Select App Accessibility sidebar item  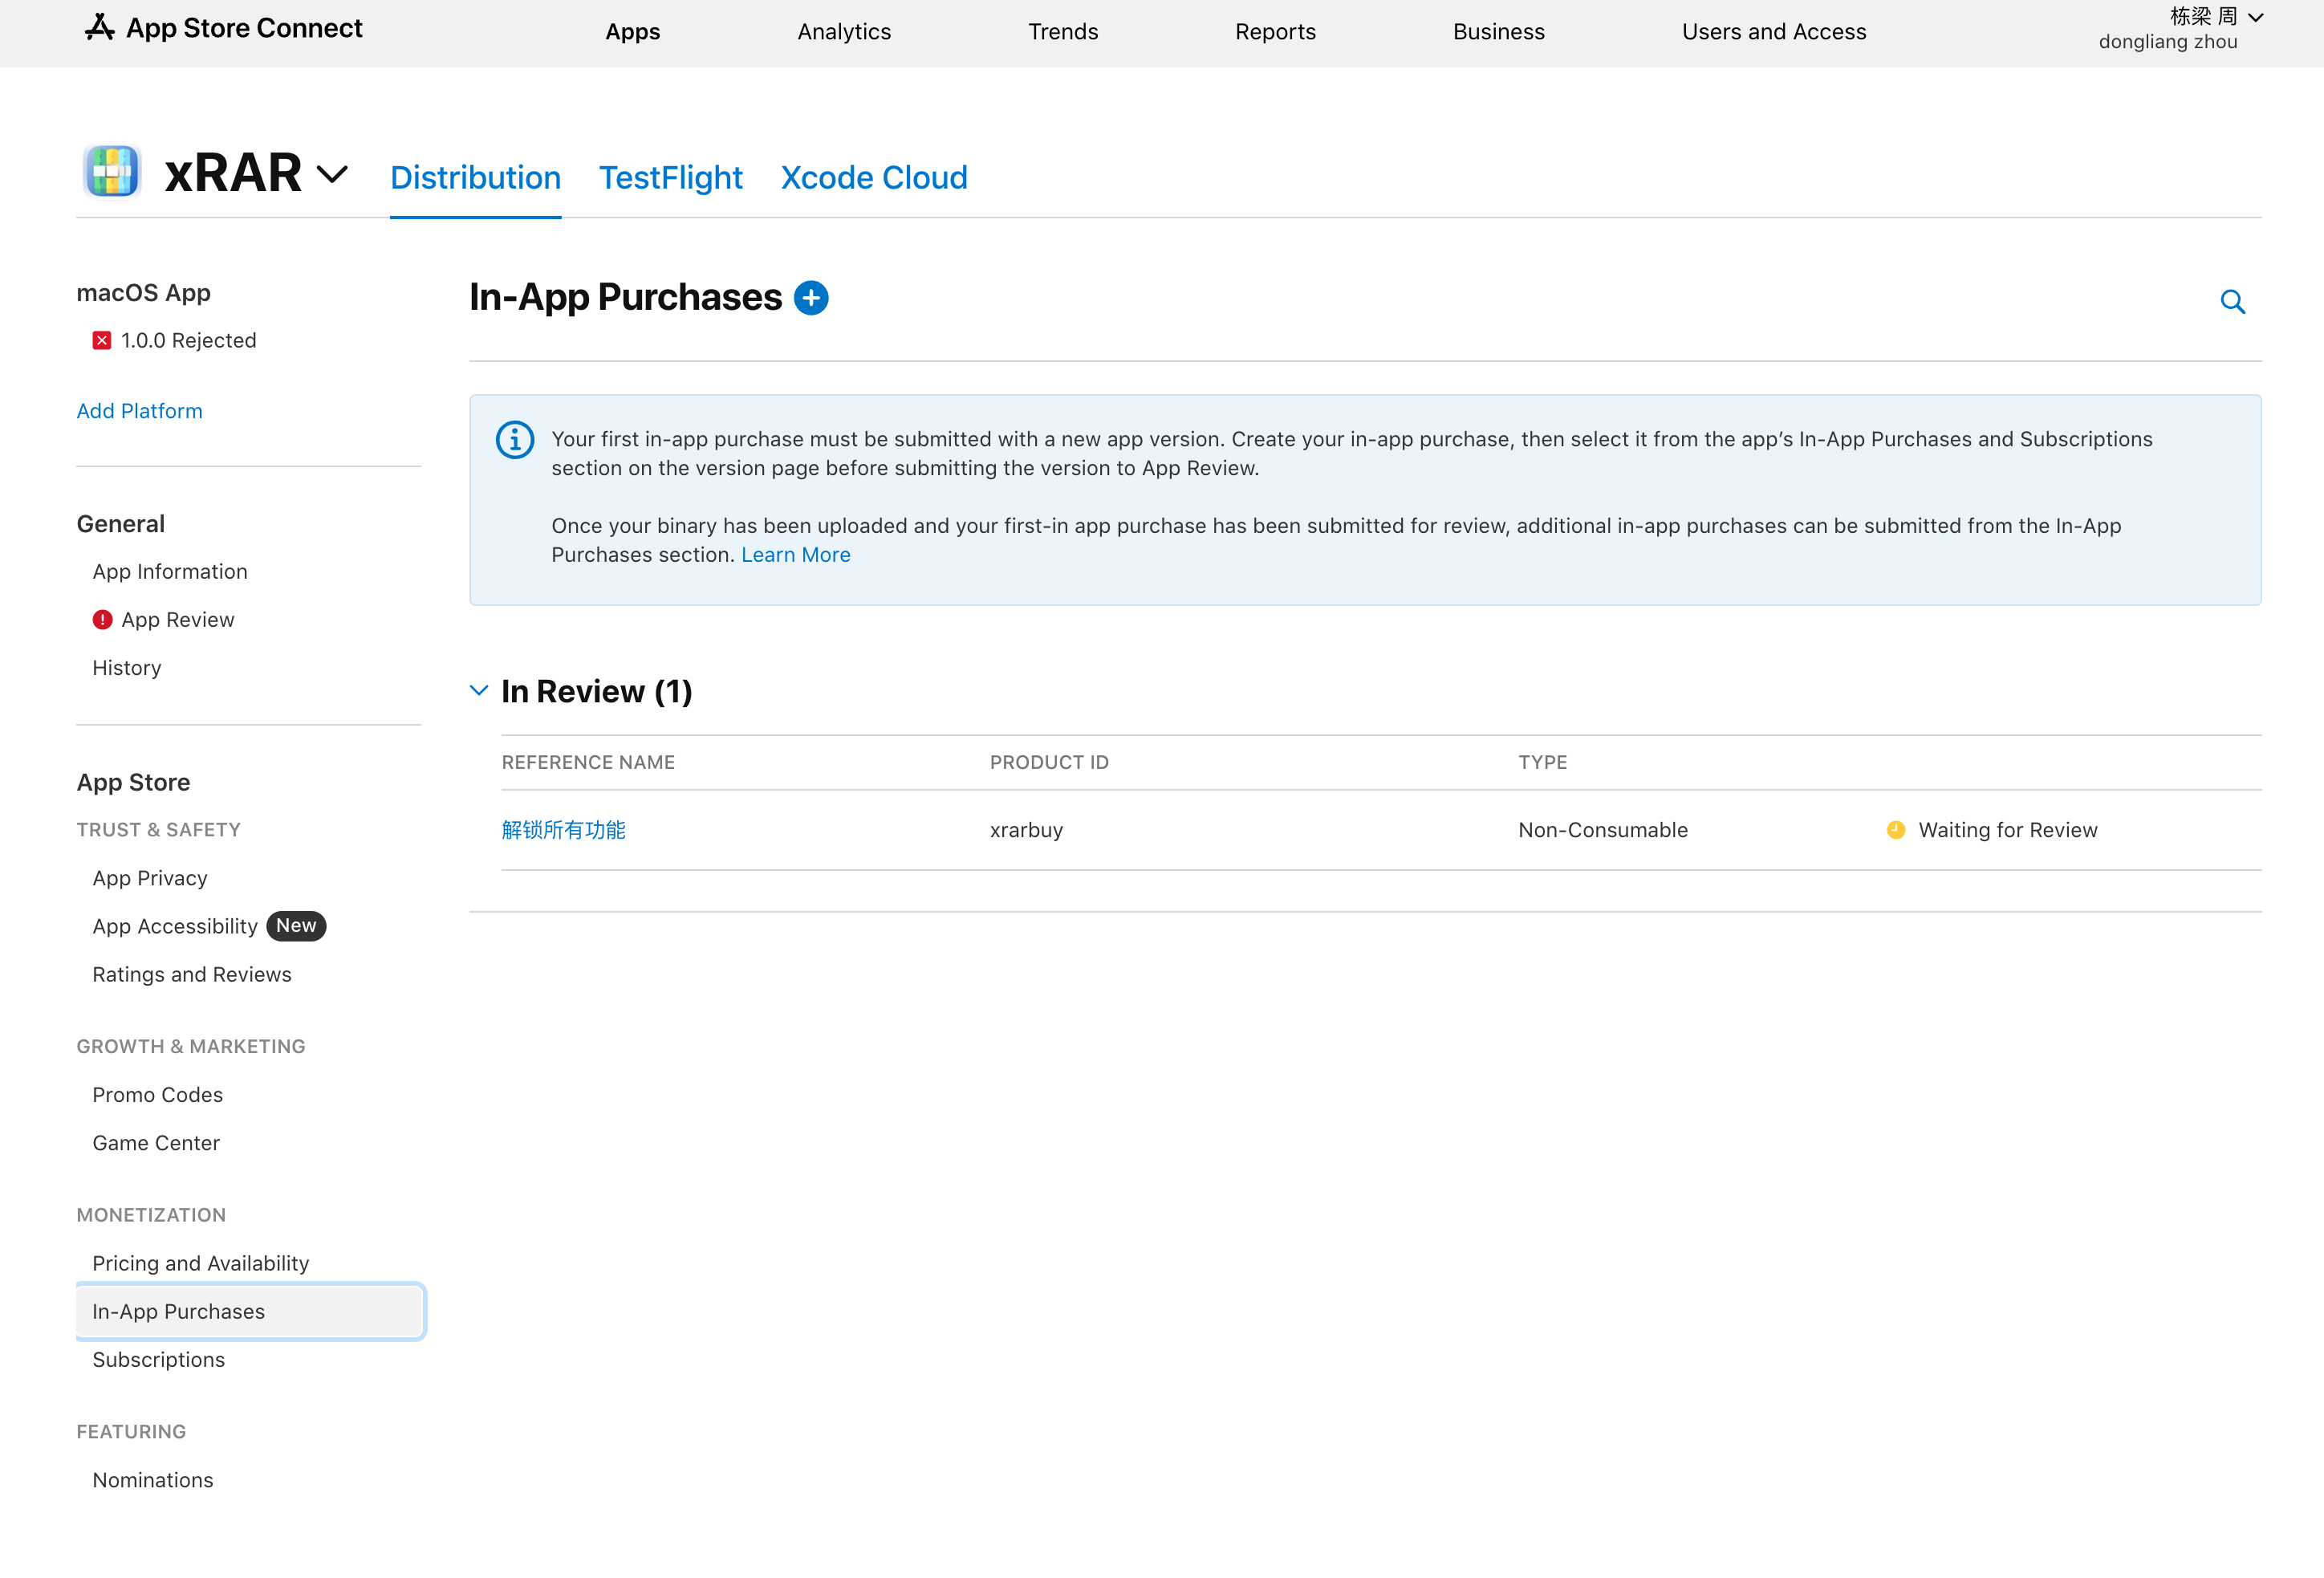[x=175, y=927]
